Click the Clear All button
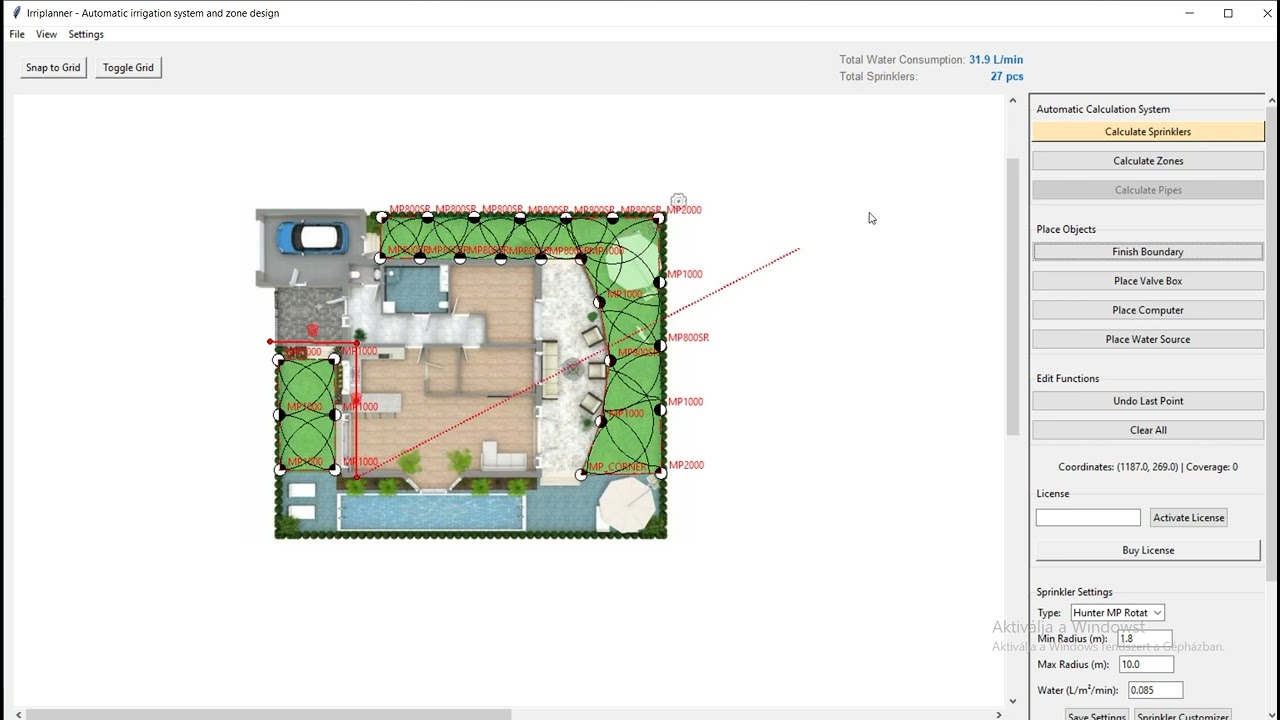Viewport: 1280px width, 720px height. click(x=1148, y=430)
